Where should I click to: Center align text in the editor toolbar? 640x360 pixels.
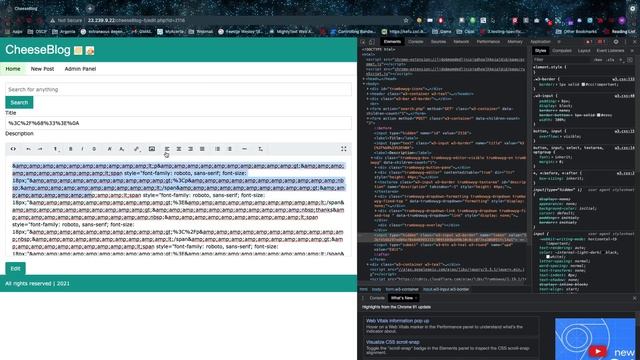[x=179, y=149]
